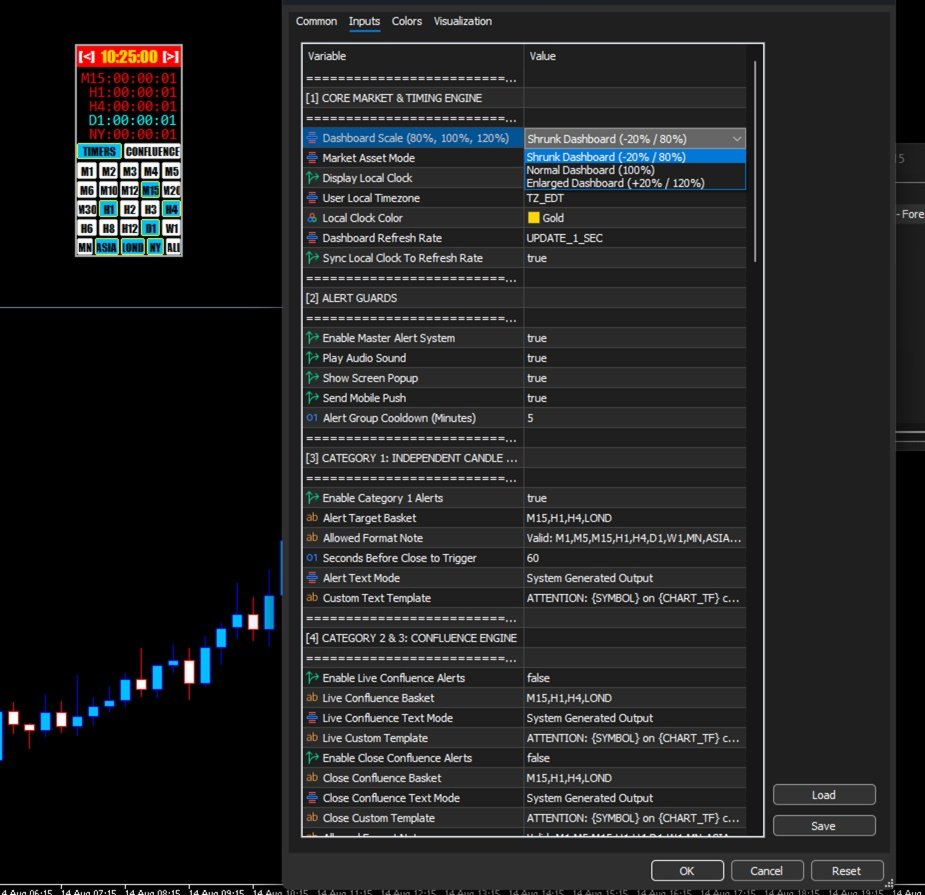
Task: Switch dashboard to TIMERS view
Action: tap(99, 152)
